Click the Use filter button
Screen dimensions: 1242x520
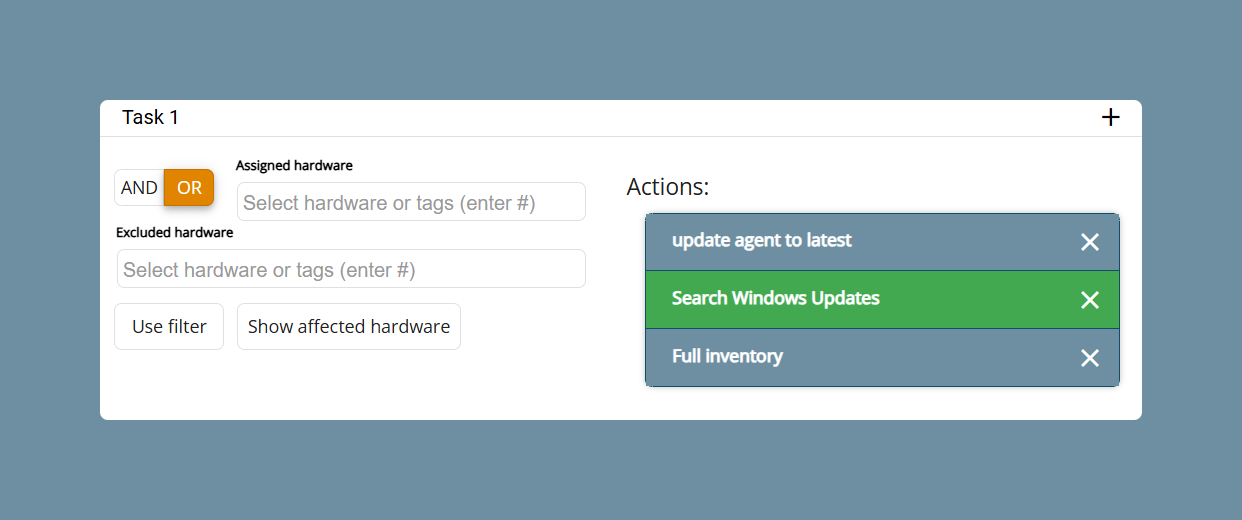(169, 327)
